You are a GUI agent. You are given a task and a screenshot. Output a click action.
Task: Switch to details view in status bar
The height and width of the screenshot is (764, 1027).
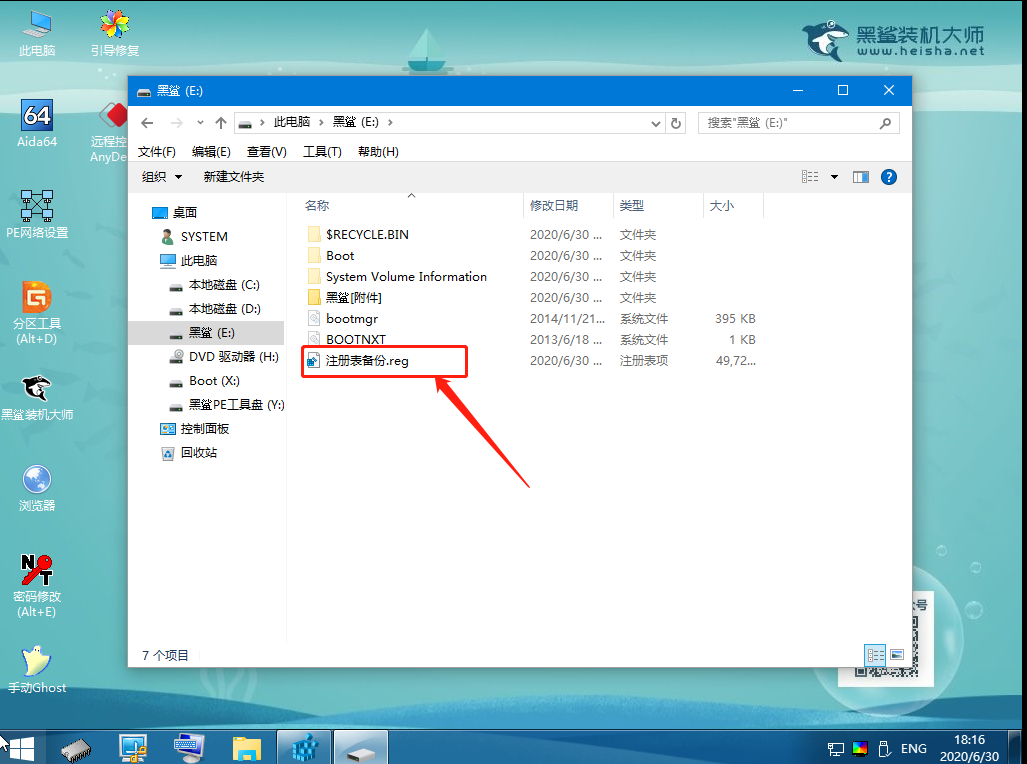click(x=875, y=655)
